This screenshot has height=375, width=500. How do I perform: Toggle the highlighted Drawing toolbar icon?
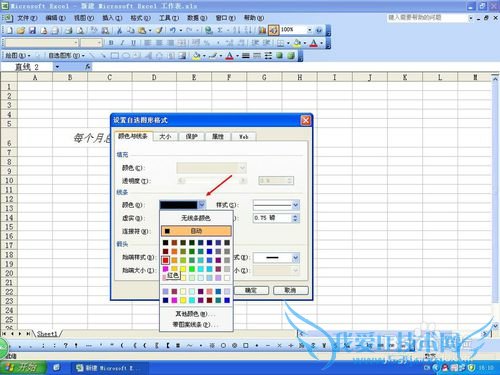click(x=273, y=30)
